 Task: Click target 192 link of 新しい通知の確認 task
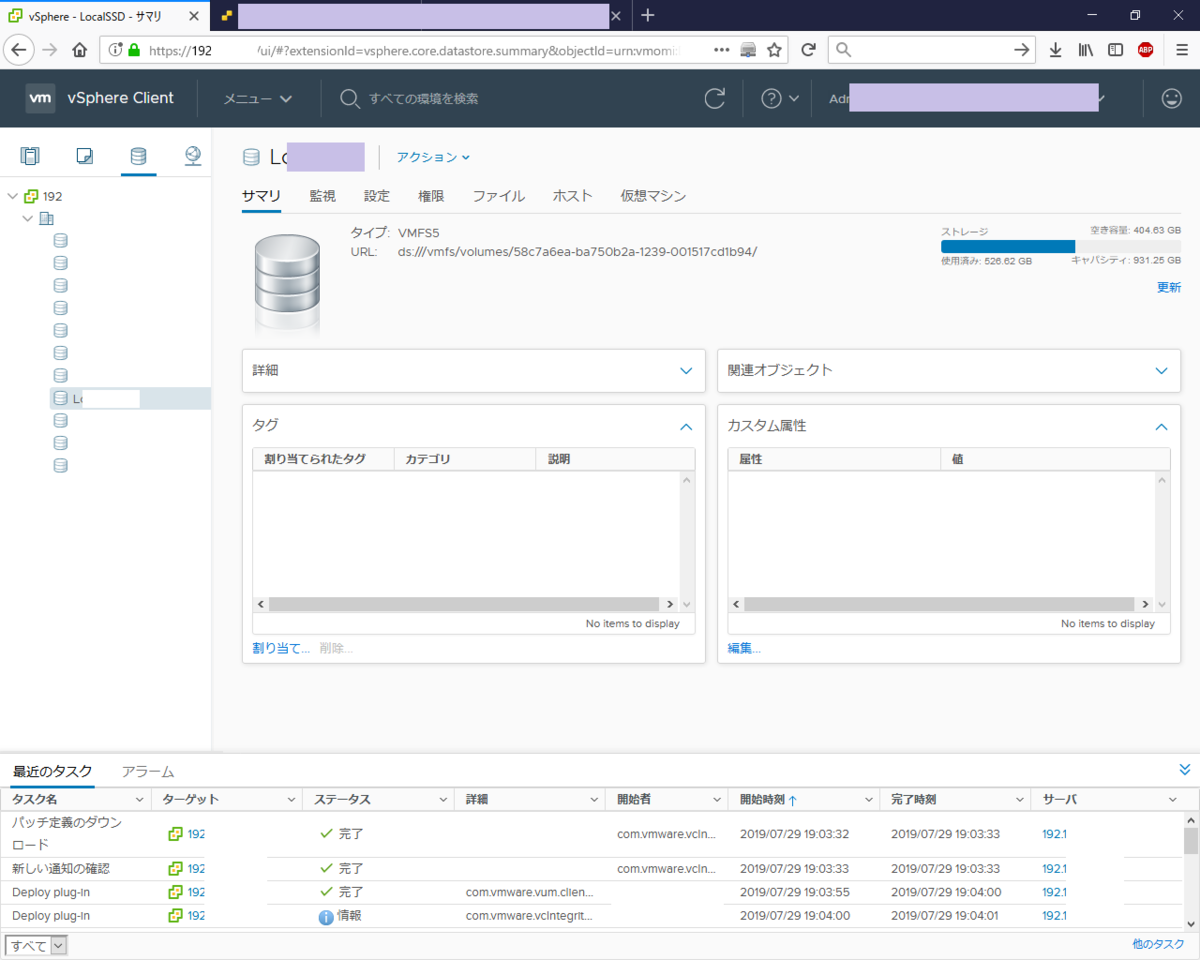coord(196,869)
